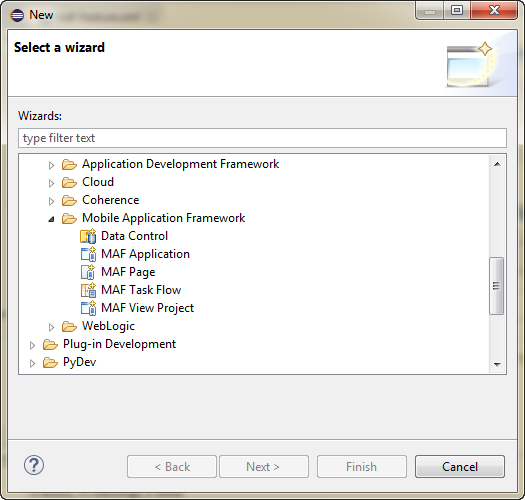Click the wizard list scroll down arrow
The height and width of the screenshot is (500, 525).
pyautogui.click(x=497, y=364)
